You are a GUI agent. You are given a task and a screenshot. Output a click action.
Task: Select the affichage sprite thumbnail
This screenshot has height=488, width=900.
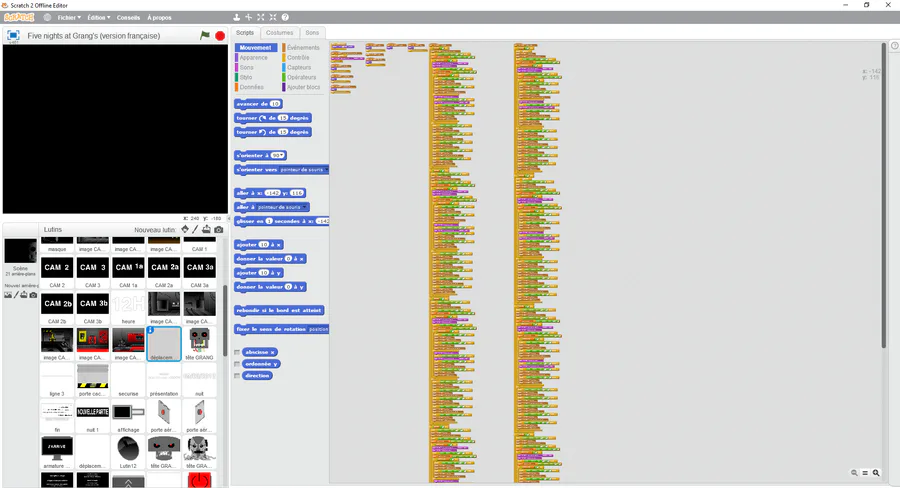pyautogui.click(x=129, y=416)
